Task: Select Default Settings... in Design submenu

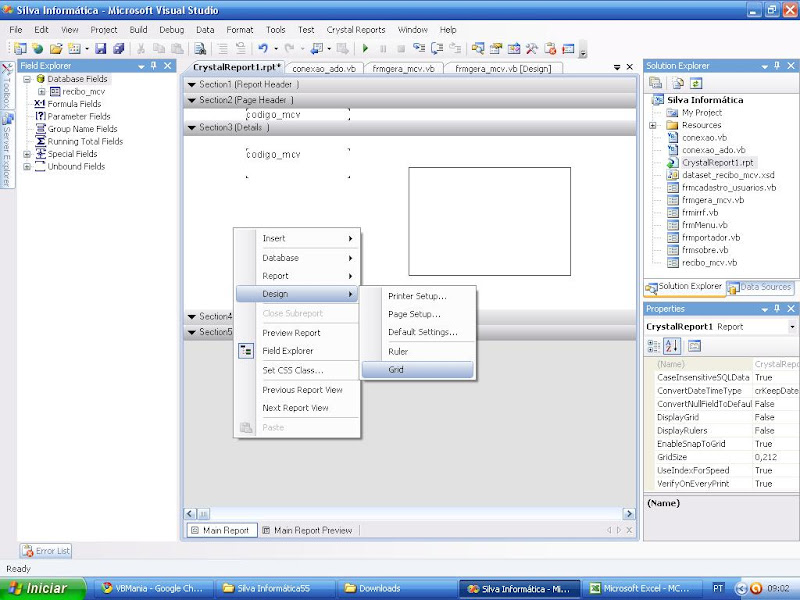Action: (417, 332)
